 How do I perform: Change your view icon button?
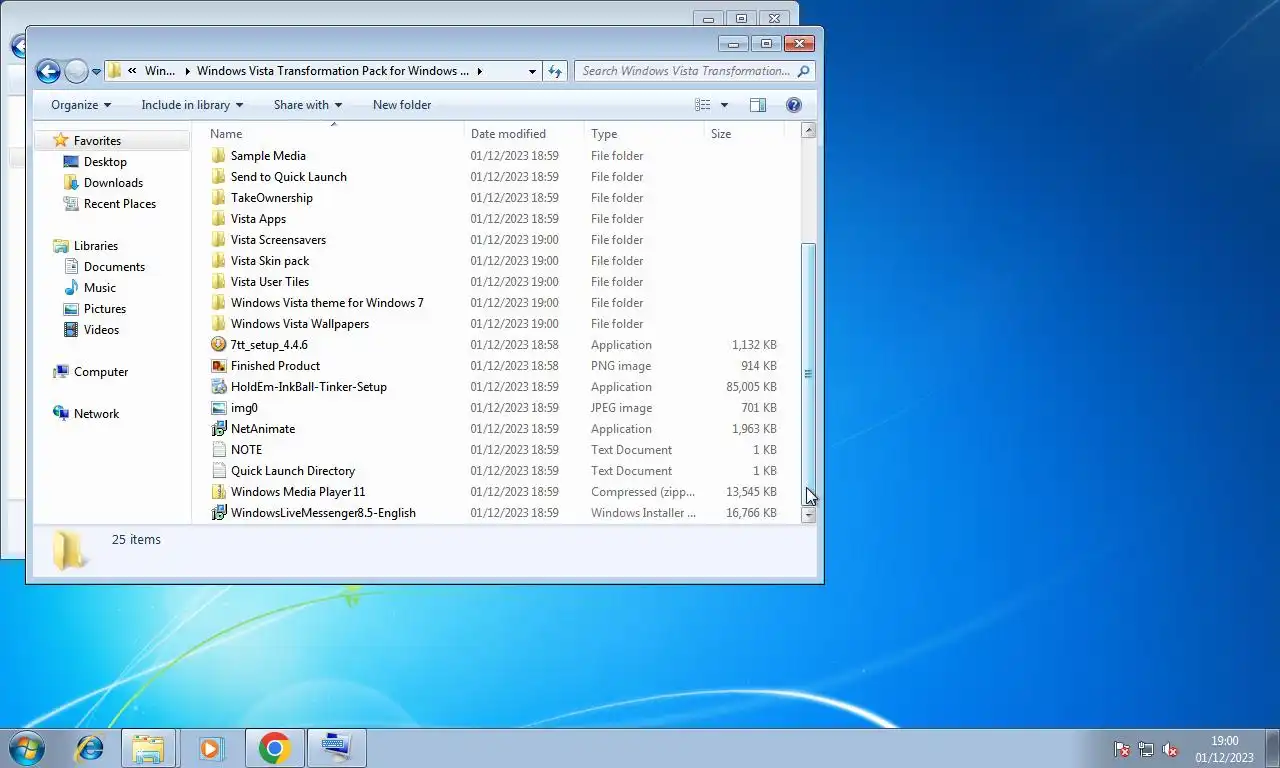click(x=703, y=105)
